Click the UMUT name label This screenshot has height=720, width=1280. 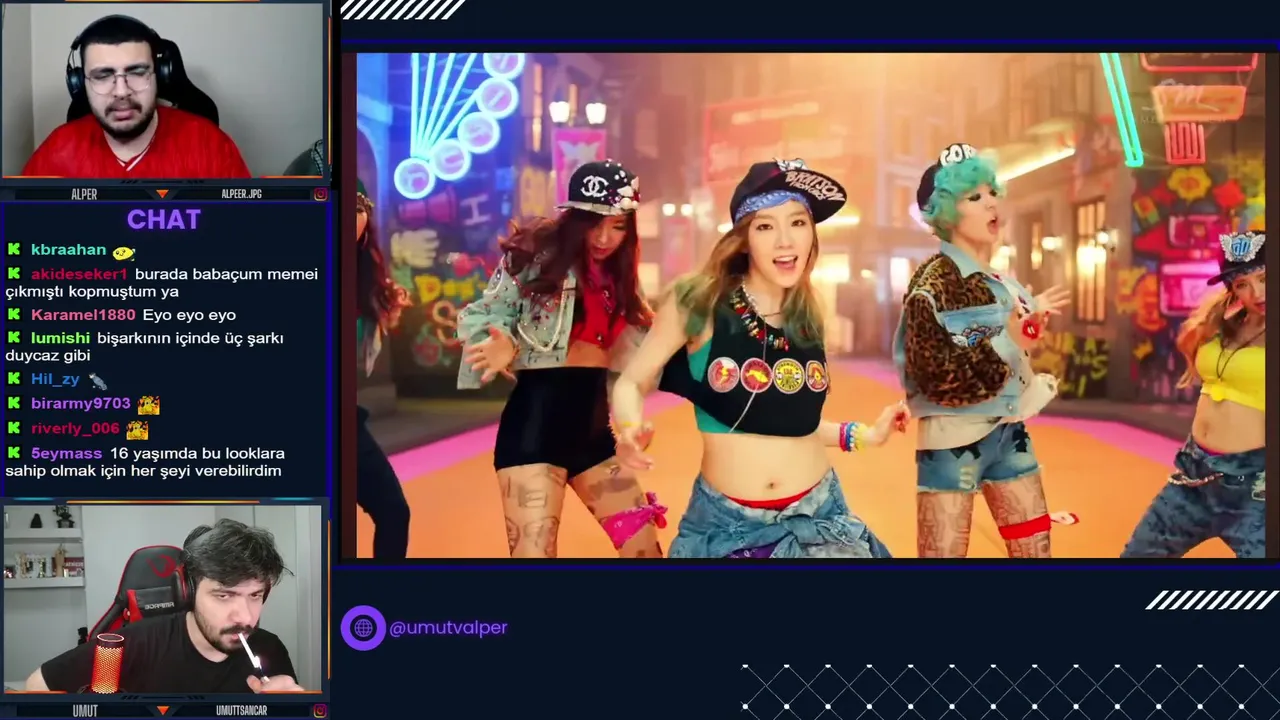85,711
